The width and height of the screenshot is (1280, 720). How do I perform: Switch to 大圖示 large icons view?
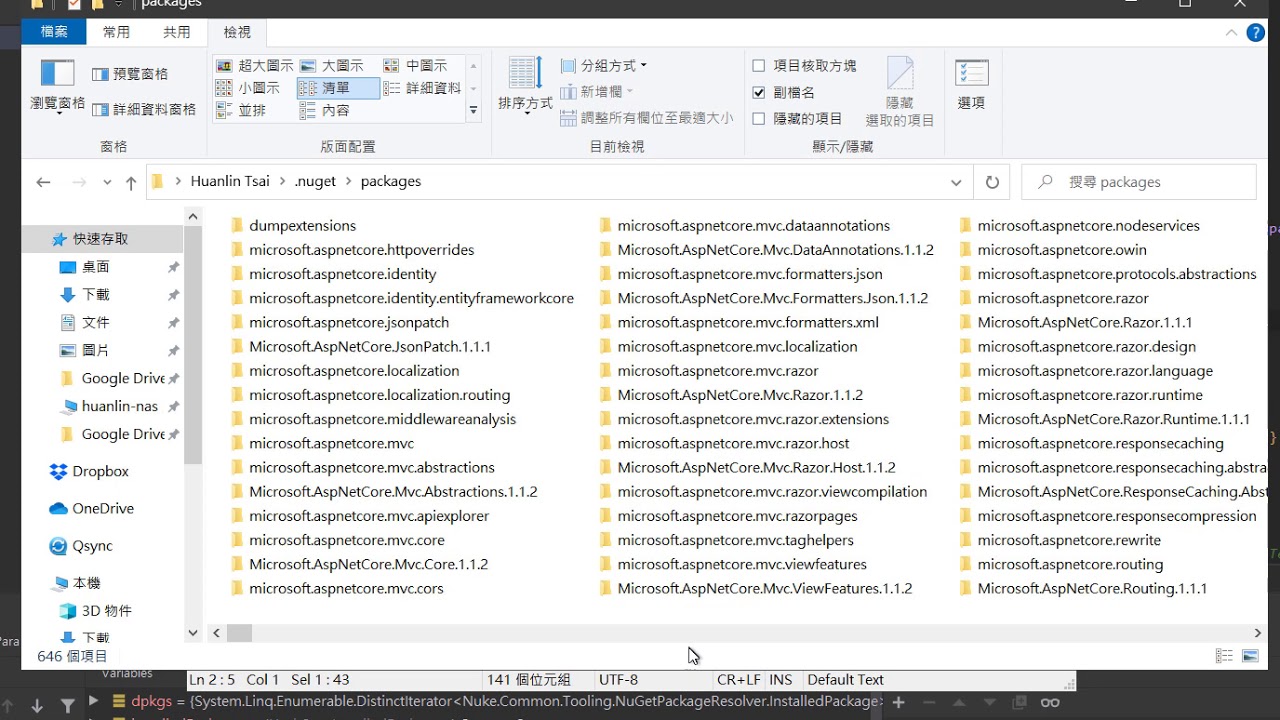coord(332,66)
